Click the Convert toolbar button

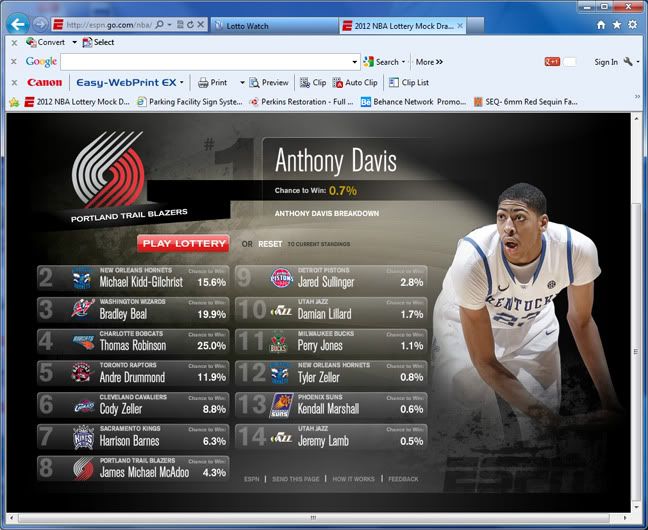[x=45, y=42]
